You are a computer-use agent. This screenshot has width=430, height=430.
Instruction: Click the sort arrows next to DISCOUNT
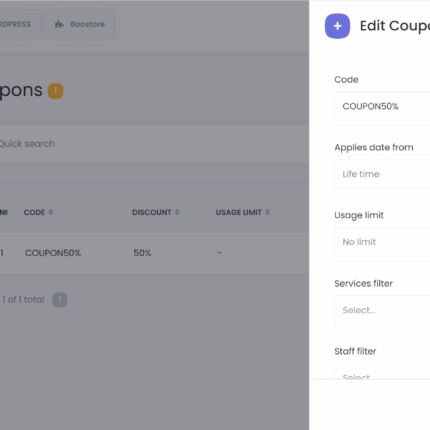pos(177,212)
